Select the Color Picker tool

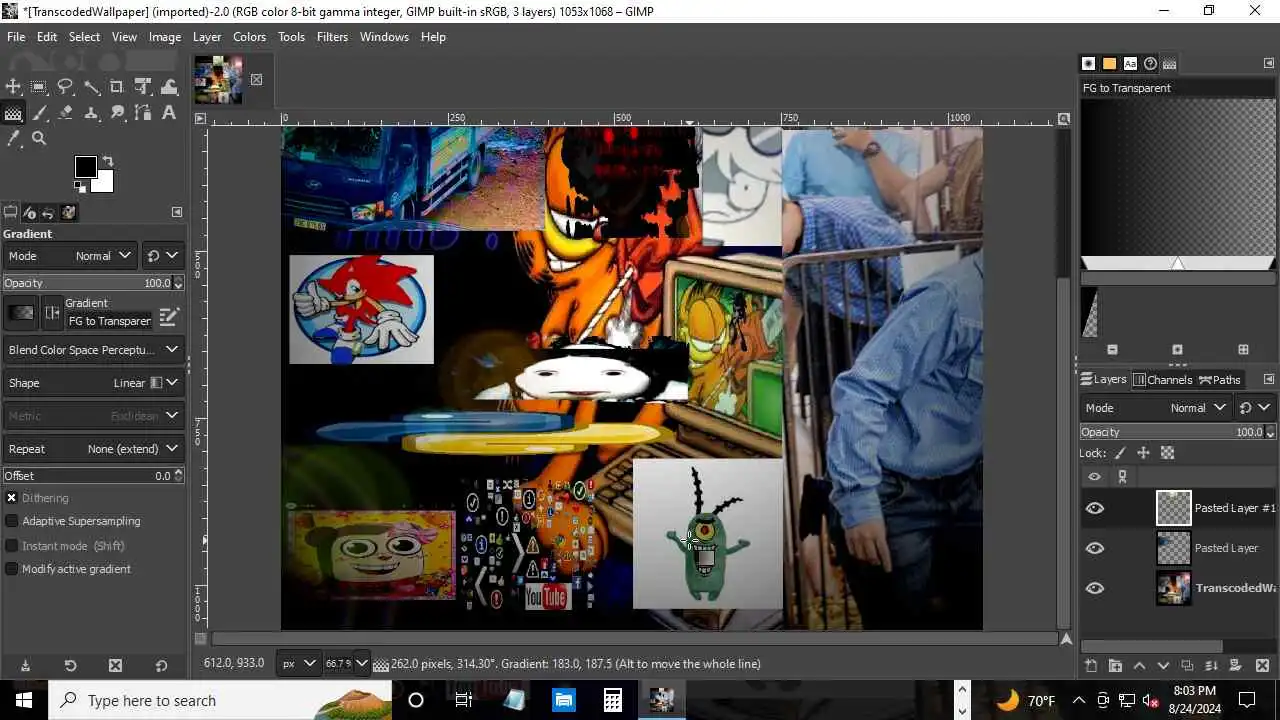tap(14, 139)
